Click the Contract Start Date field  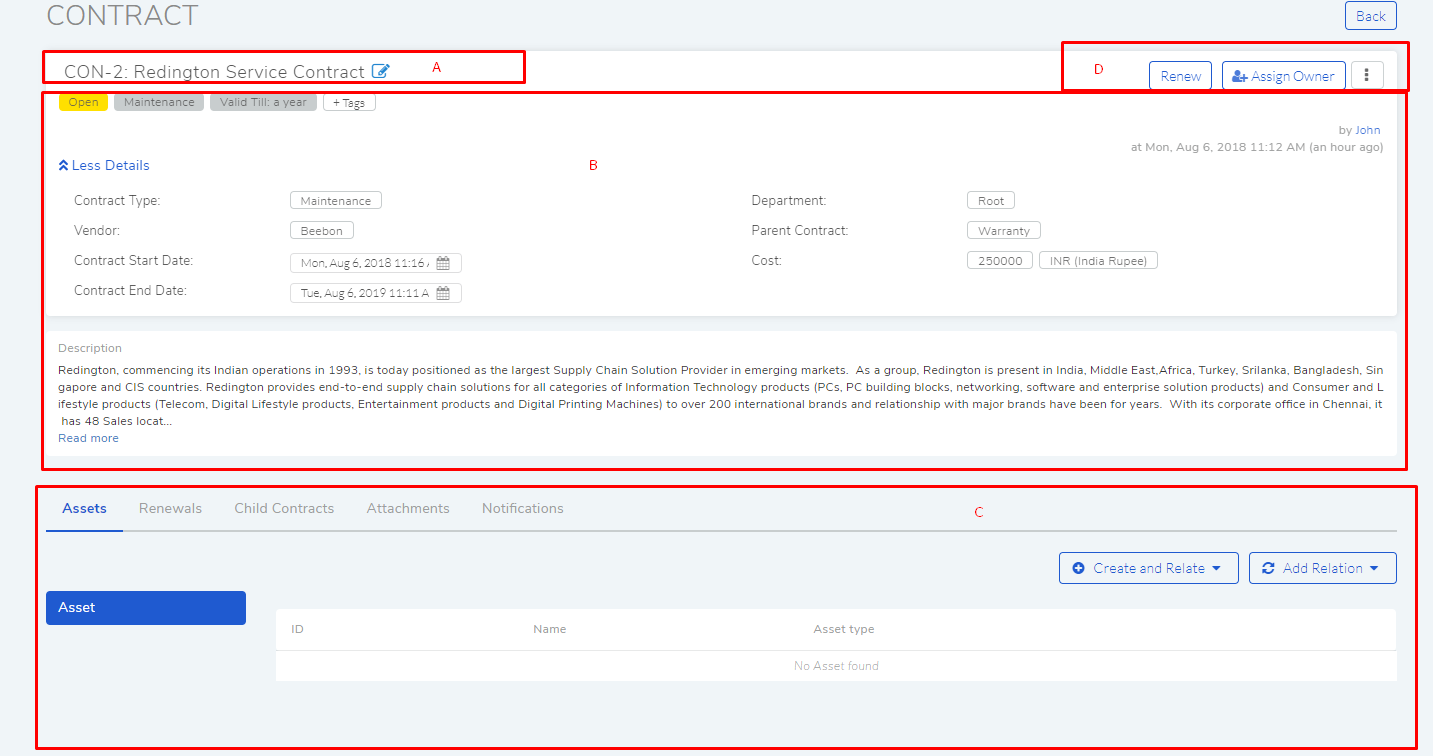click(x=376, y=263)
